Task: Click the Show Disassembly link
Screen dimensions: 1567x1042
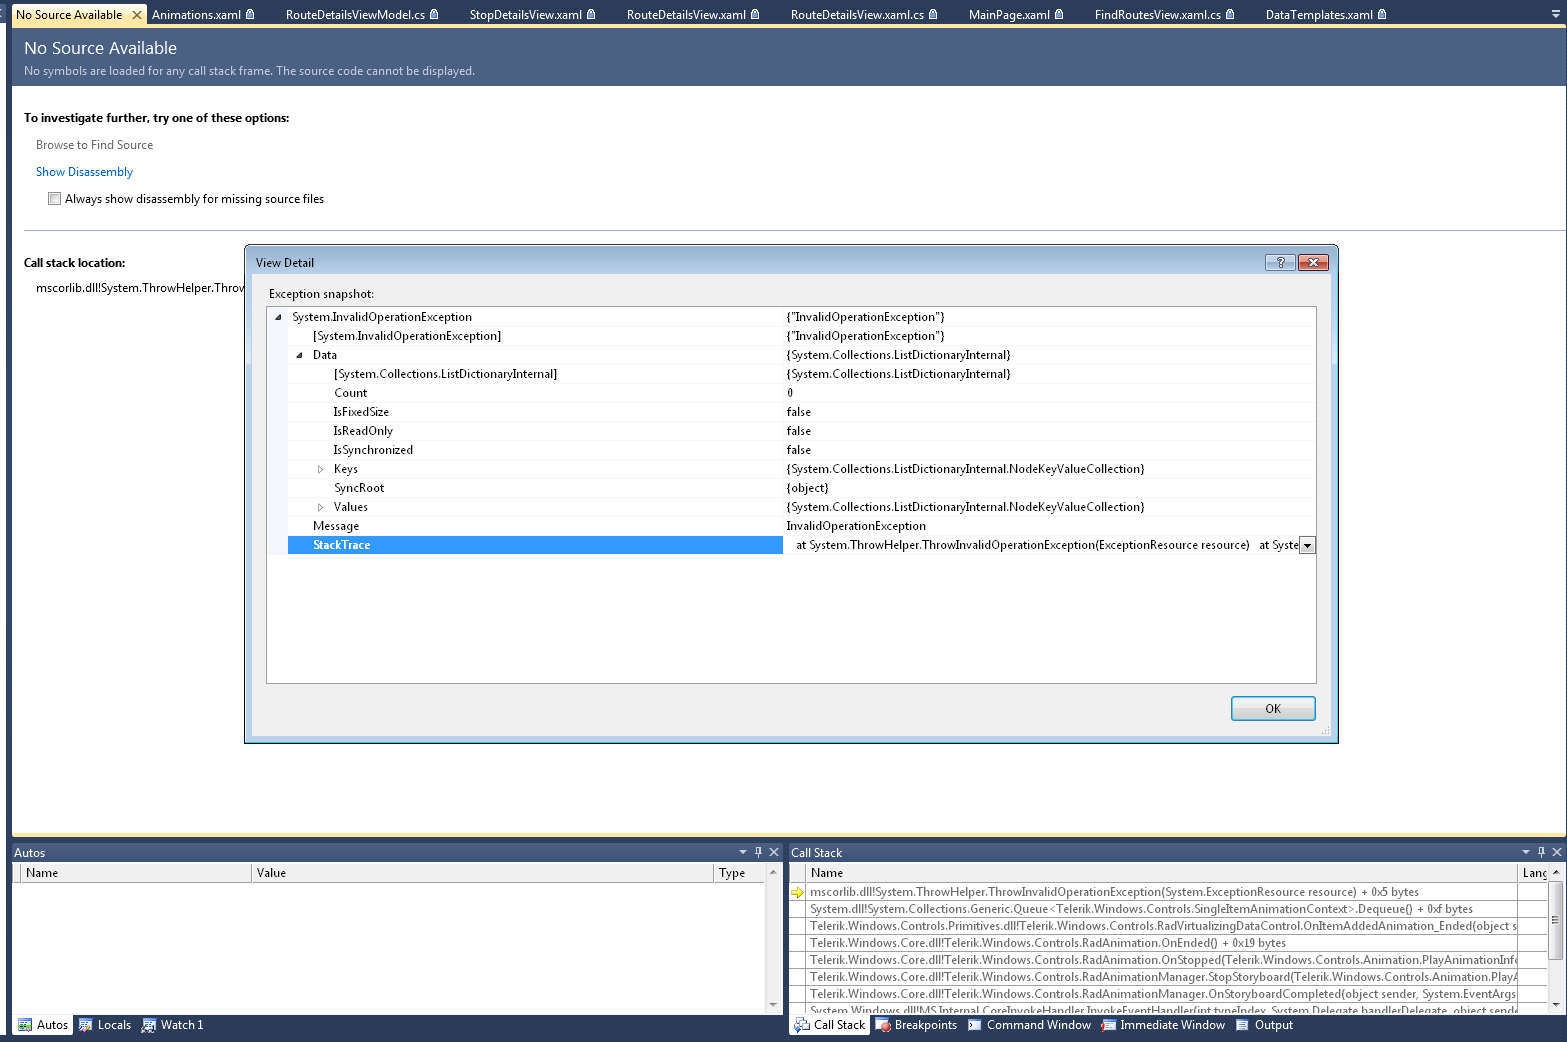Action: pos(84,172)
